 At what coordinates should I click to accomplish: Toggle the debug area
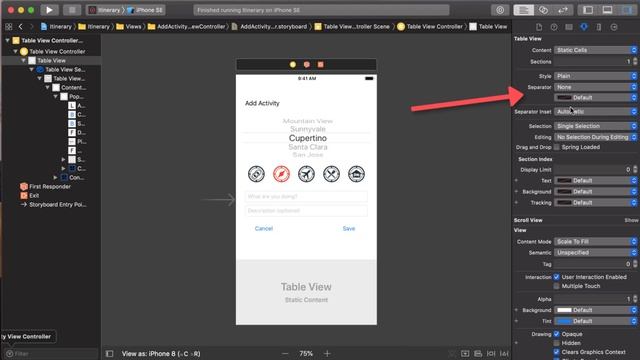[x=607, y=10]
